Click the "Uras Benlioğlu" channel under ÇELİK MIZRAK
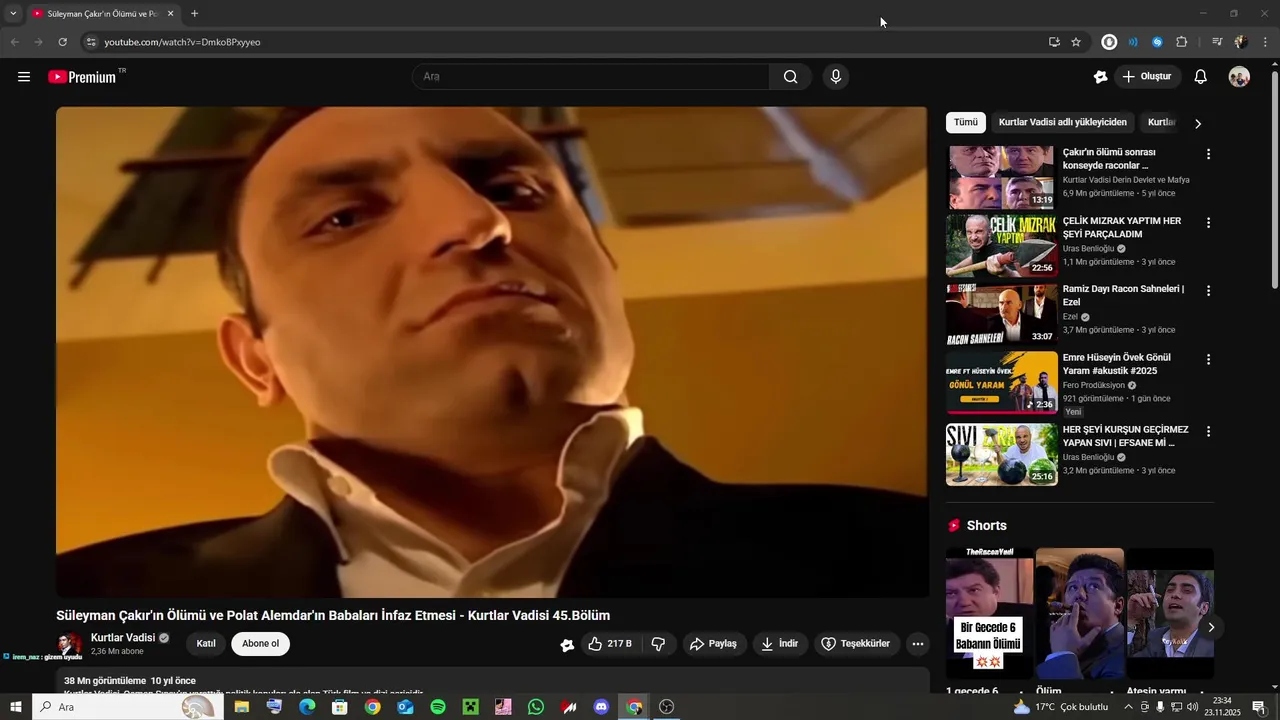The height and width of the screenshot is (720, 1280). coord(1088,249)
